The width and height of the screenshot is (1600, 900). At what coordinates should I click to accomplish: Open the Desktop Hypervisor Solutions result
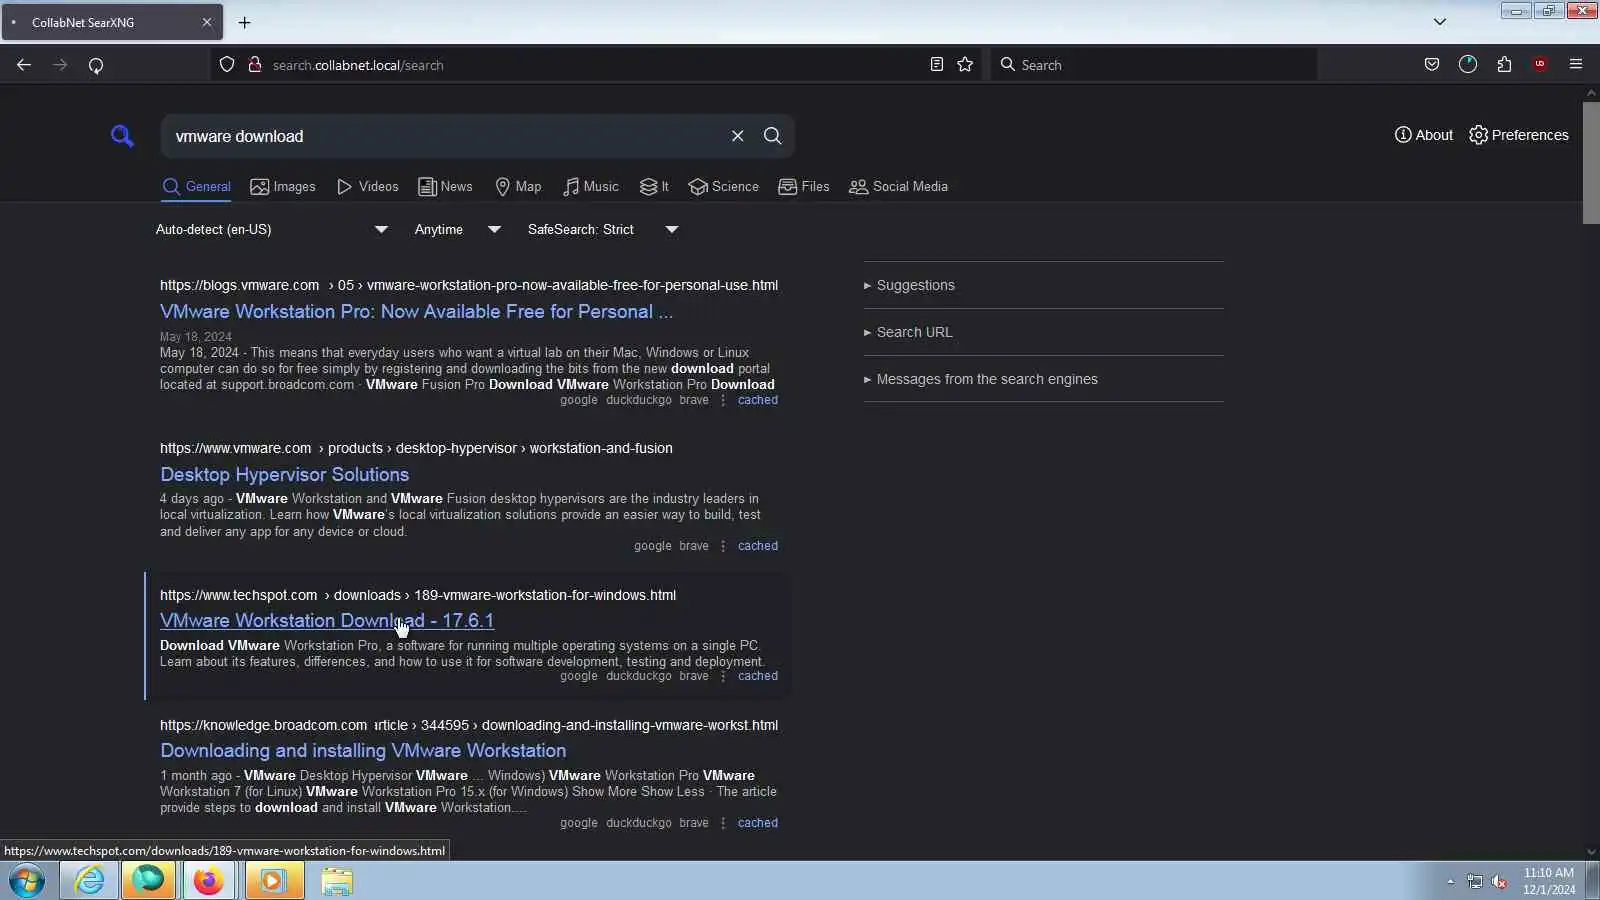click(x=284, y=475)
